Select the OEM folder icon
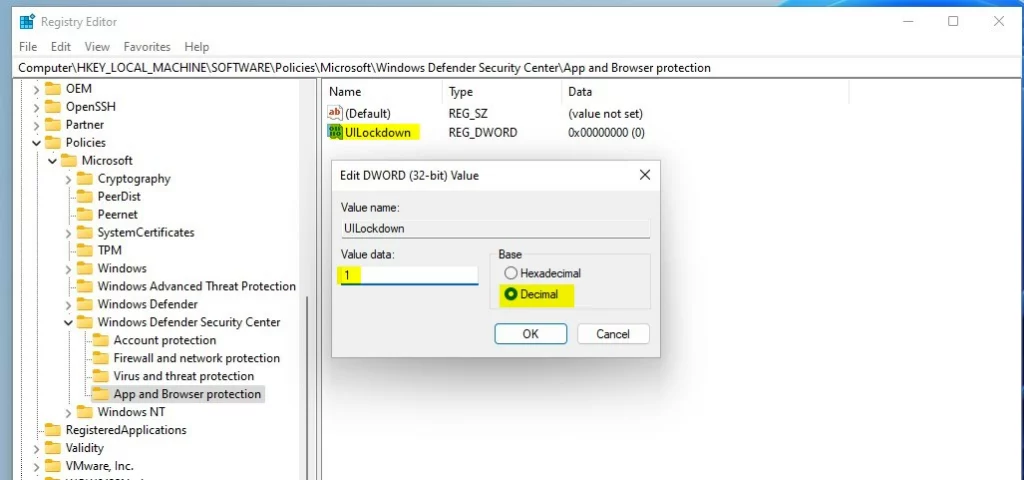 pyautogui.click(x=53, y=89)
